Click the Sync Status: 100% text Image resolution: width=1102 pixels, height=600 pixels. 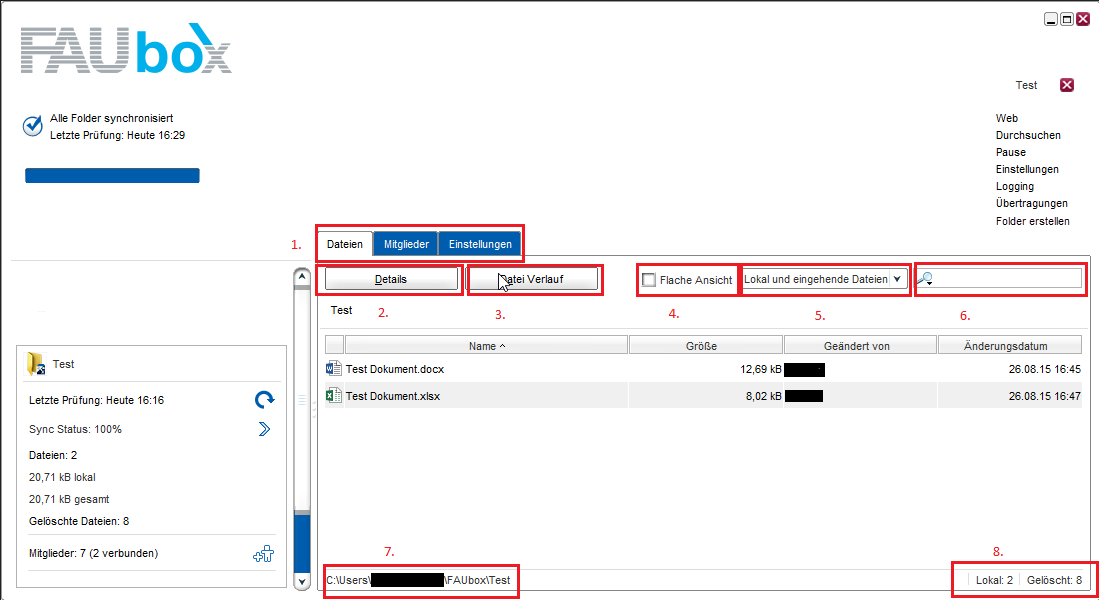(75, 429)
